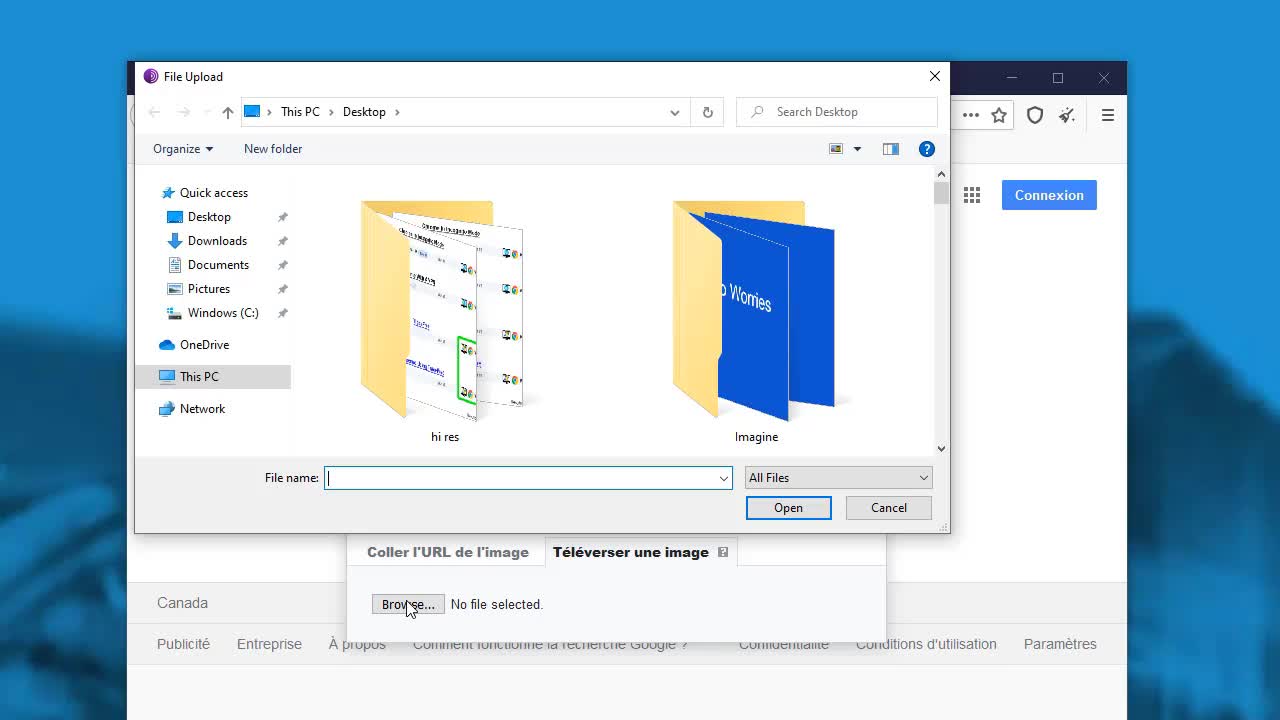Go forward with the dialog's forward arrow
This screenshot has width=1280, height=720.
click(x=183, y=112)
